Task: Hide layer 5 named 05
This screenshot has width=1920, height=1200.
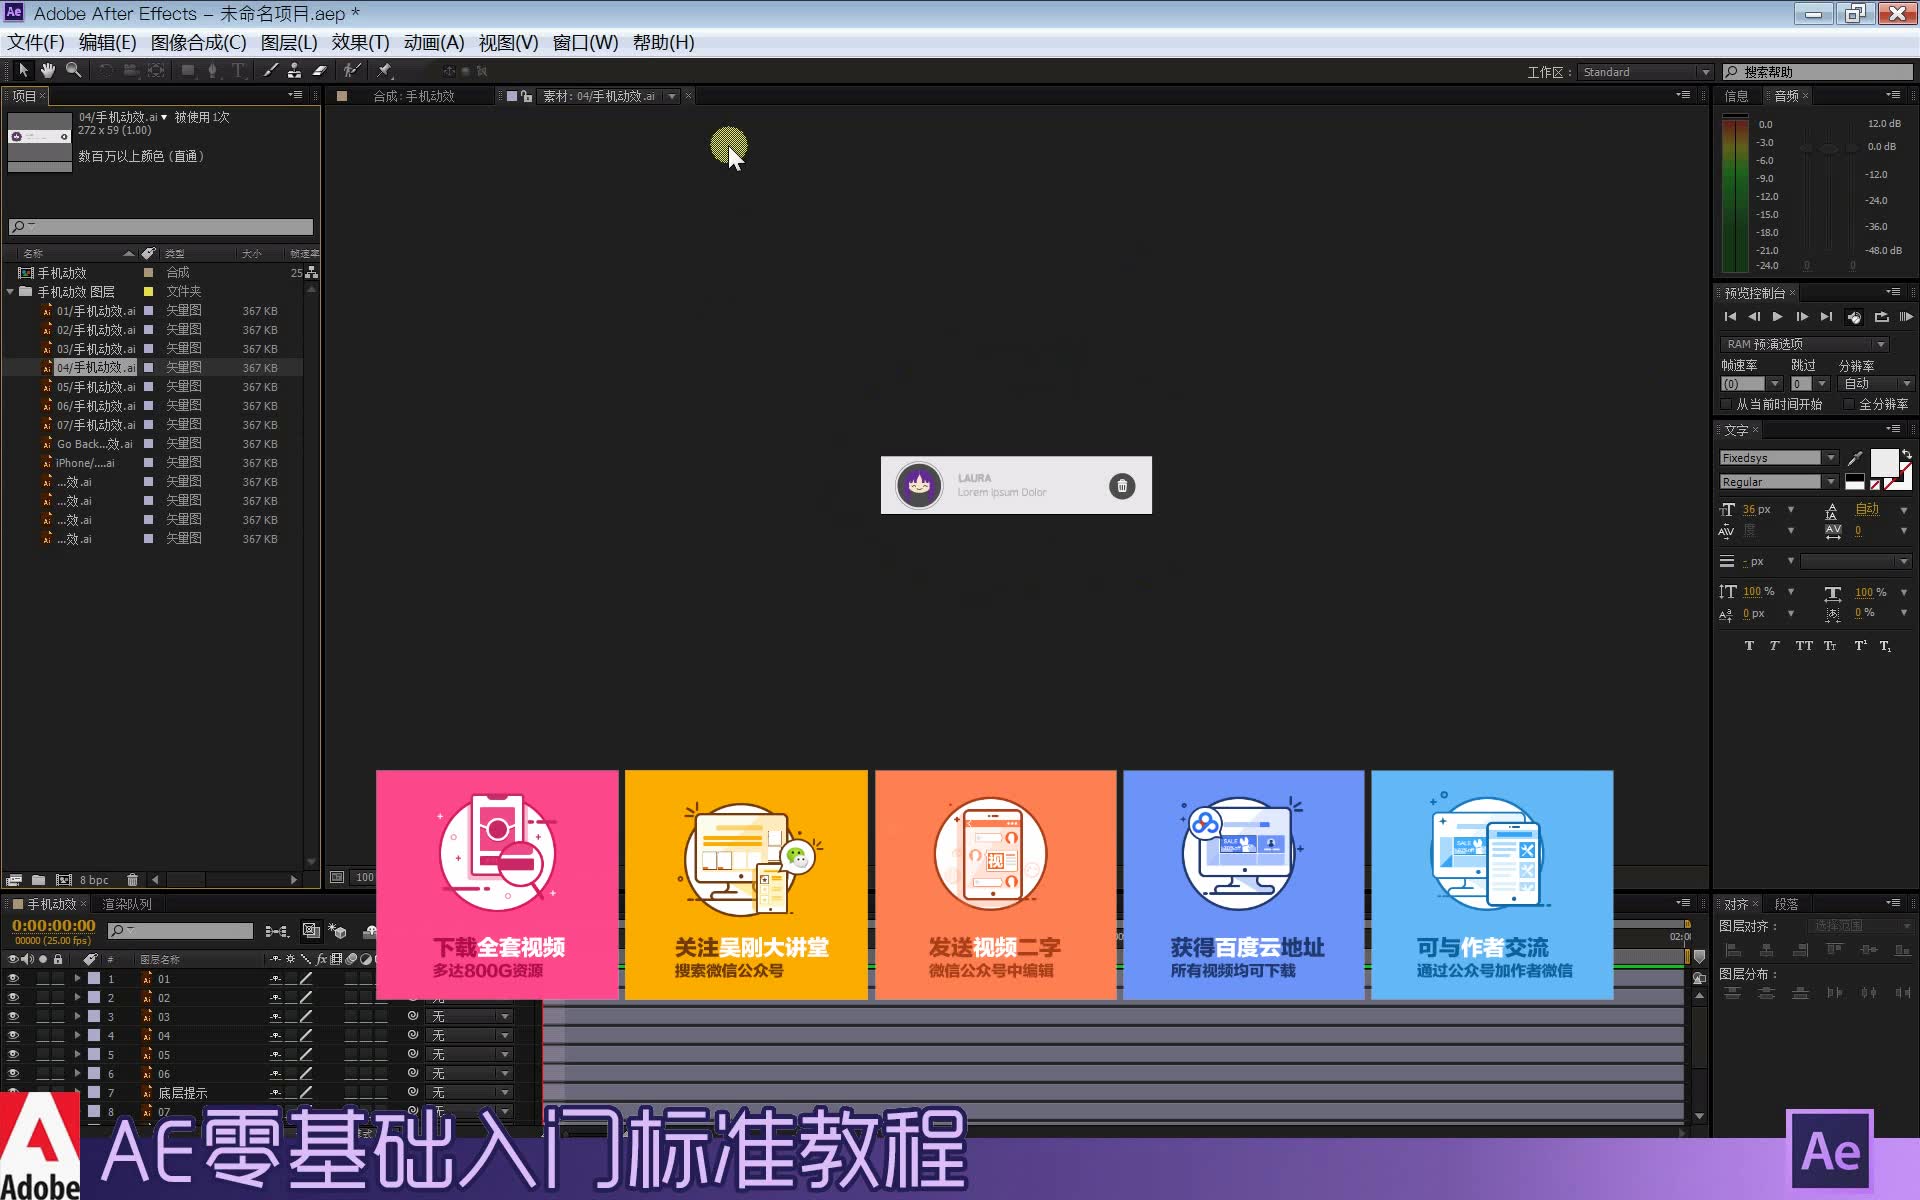Action: (x=13, y=1055)
